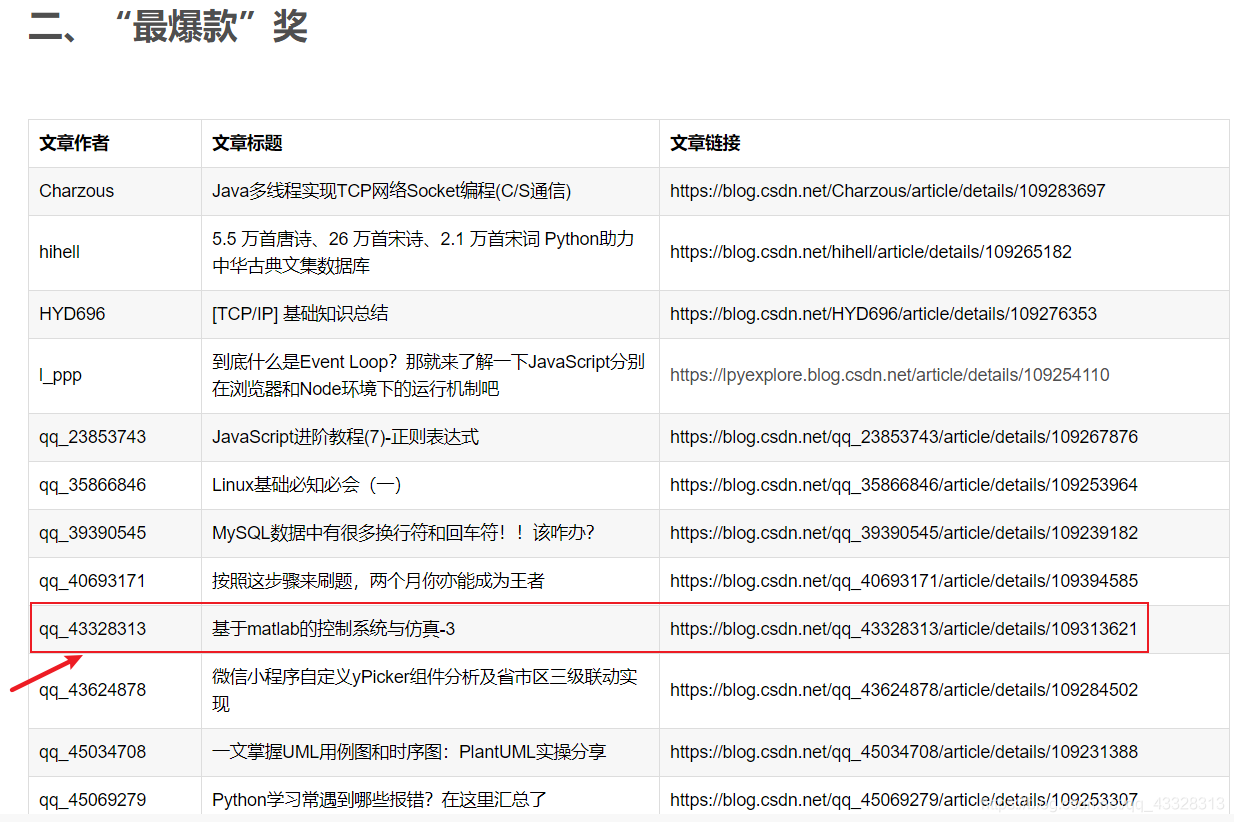Open the qq_43328313 article link
This screenshot has width=1234, height=822.
coord(904,629)
